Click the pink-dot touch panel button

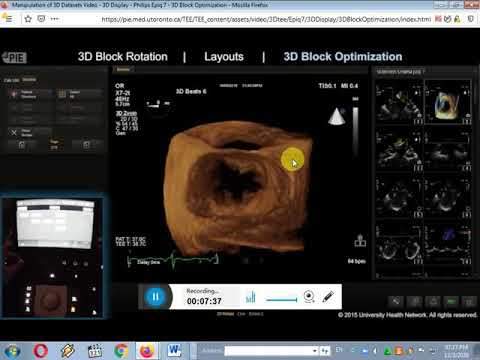click(29, 94)
